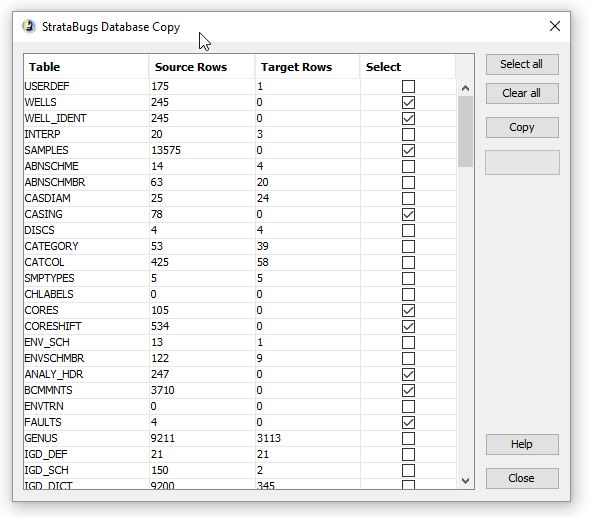Select the CATEGORY row checkbox
The width and height of the screenshot is (592, 517).
[x=408, y=247]
